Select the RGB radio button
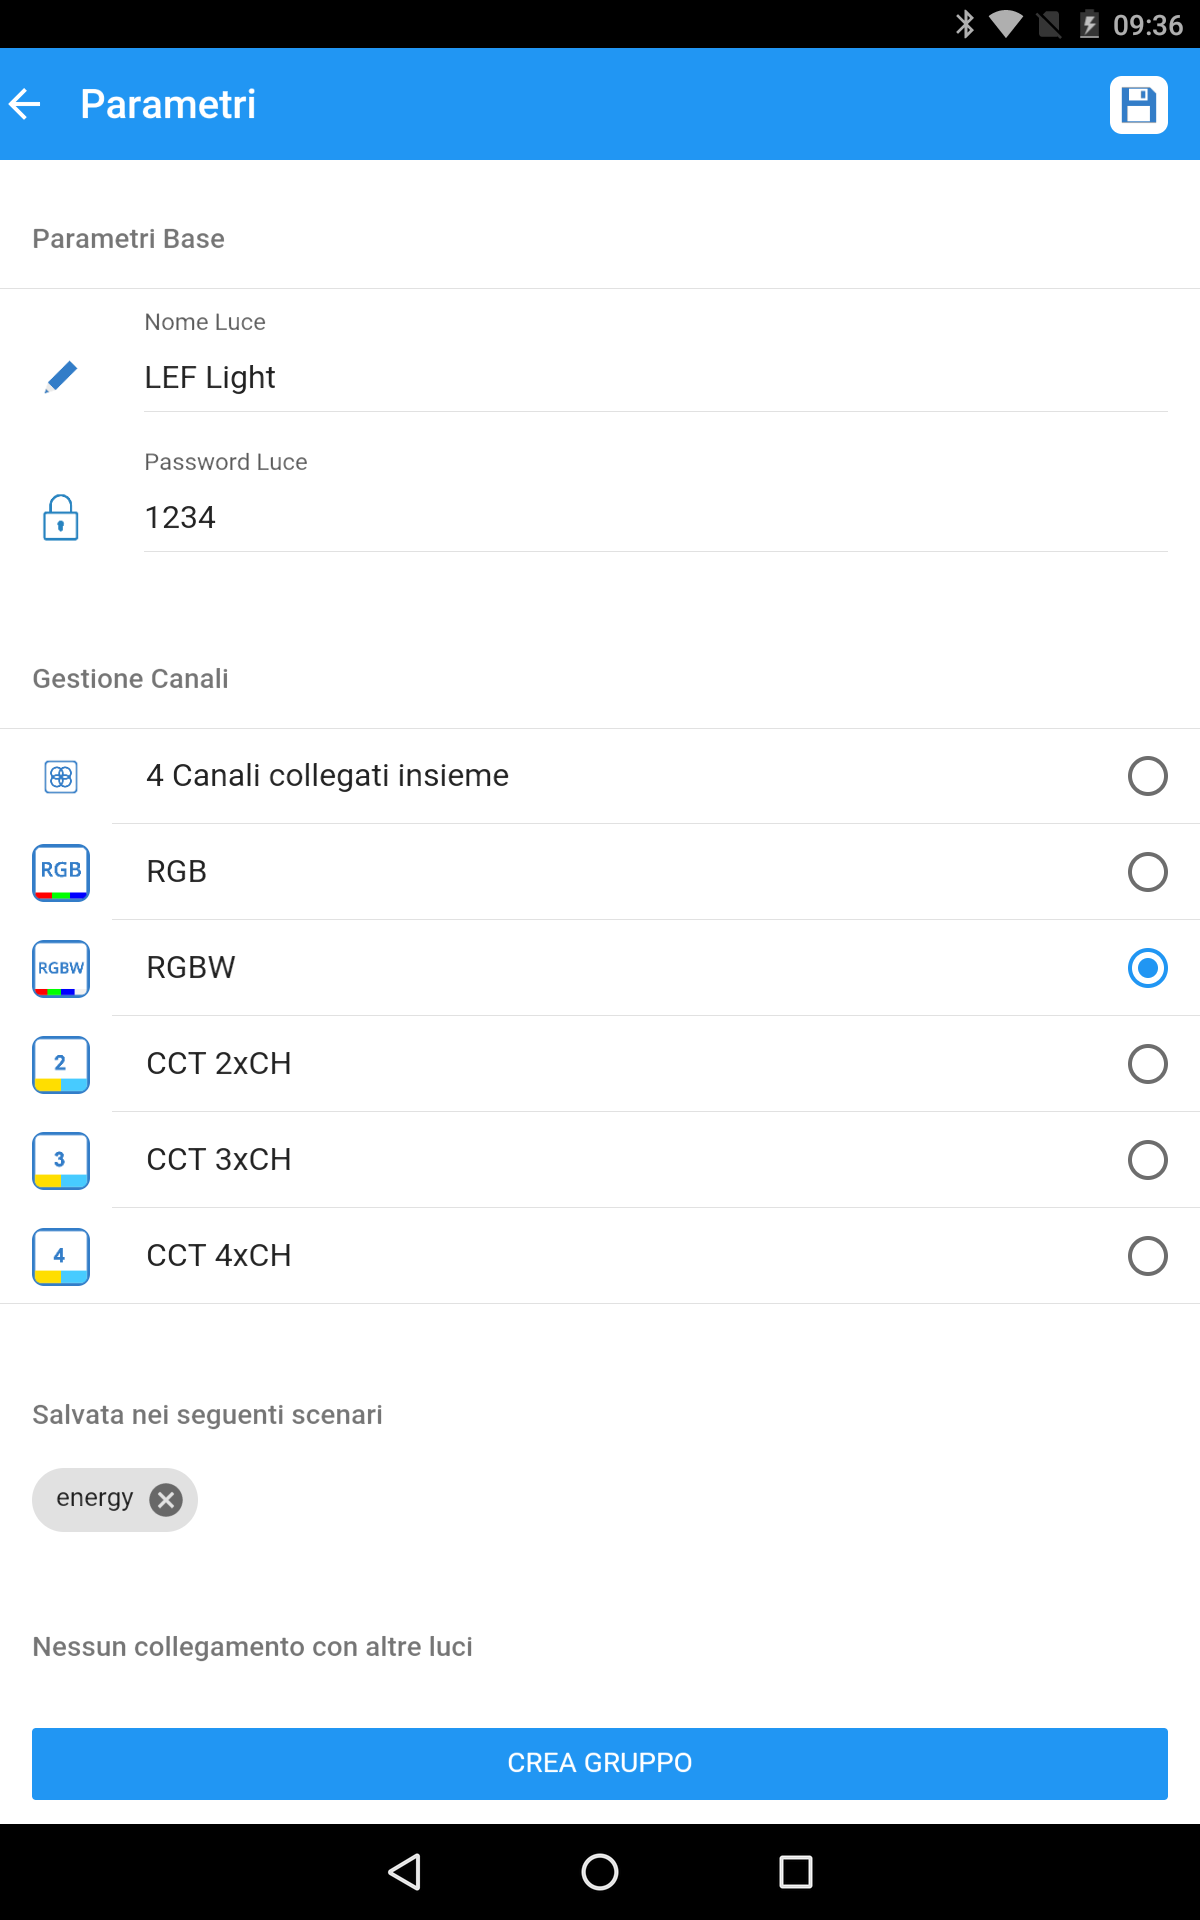Viewport: 1200px width, 1920px height. pos(1147,872)
